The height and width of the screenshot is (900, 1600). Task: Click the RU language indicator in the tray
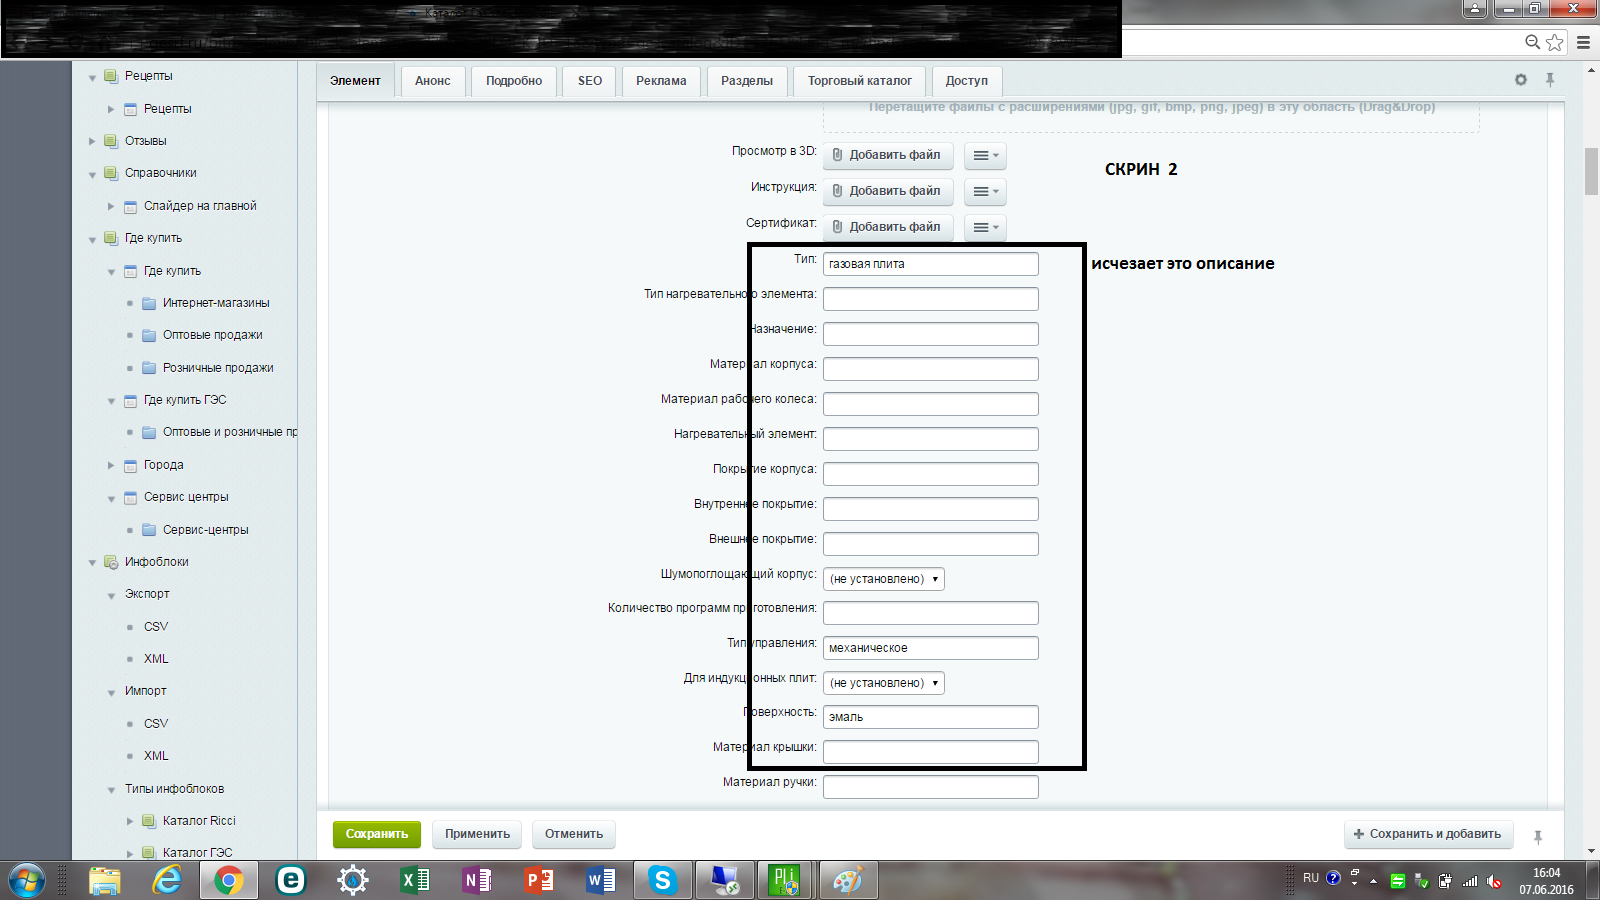pos(1311,878)
